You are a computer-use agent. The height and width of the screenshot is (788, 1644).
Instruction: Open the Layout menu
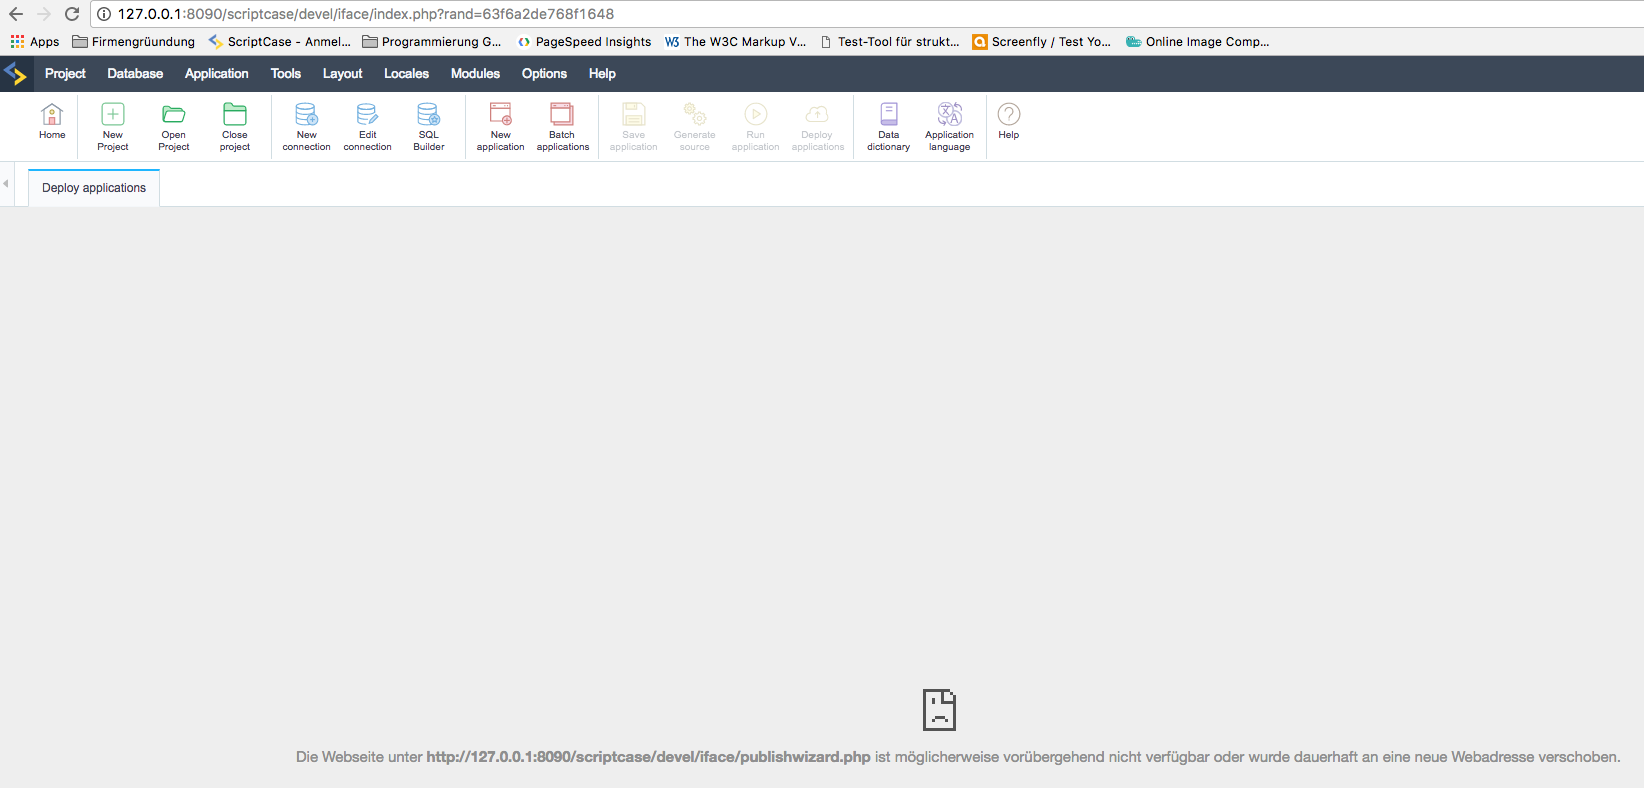(342, 73)
